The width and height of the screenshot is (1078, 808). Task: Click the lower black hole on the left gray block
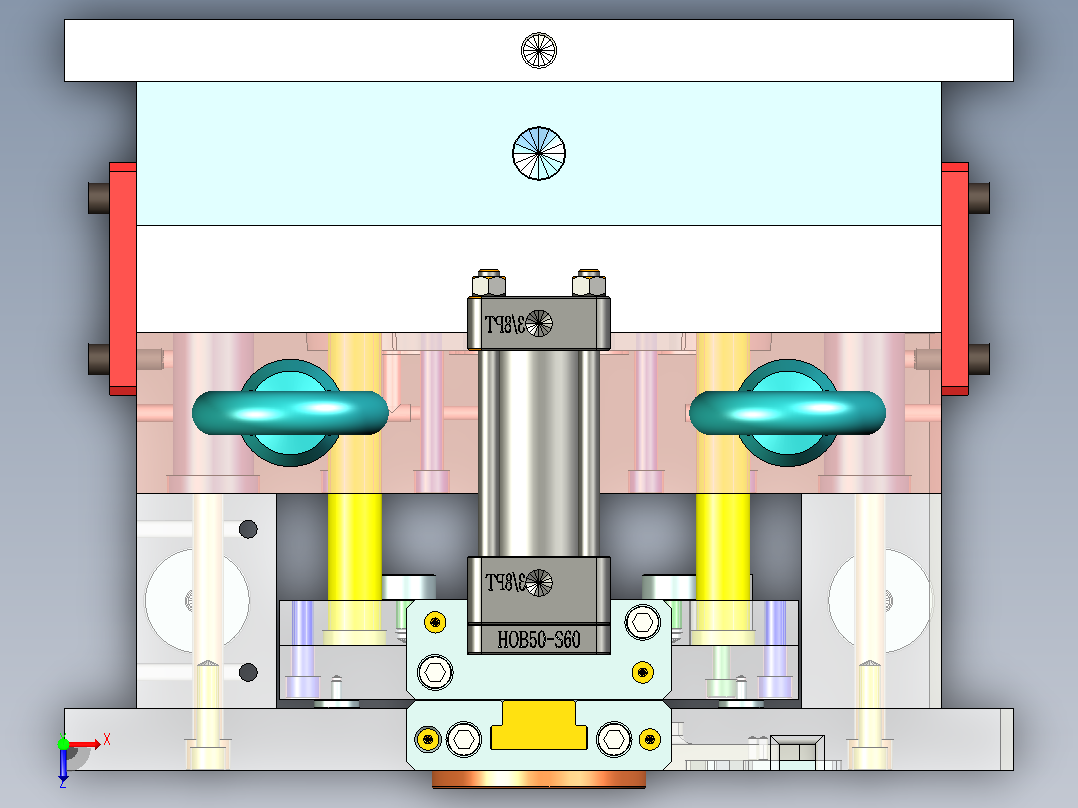[248, 672]
